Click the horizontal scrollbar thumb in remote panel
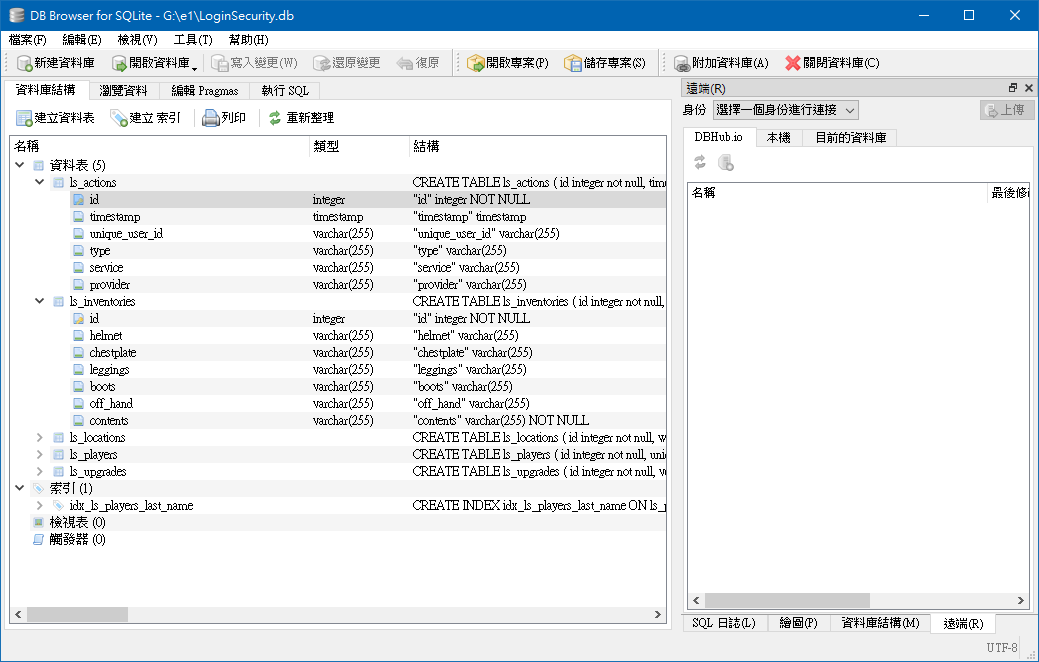The width and height of the screenshot is (1039, 662). pos(787,600)
